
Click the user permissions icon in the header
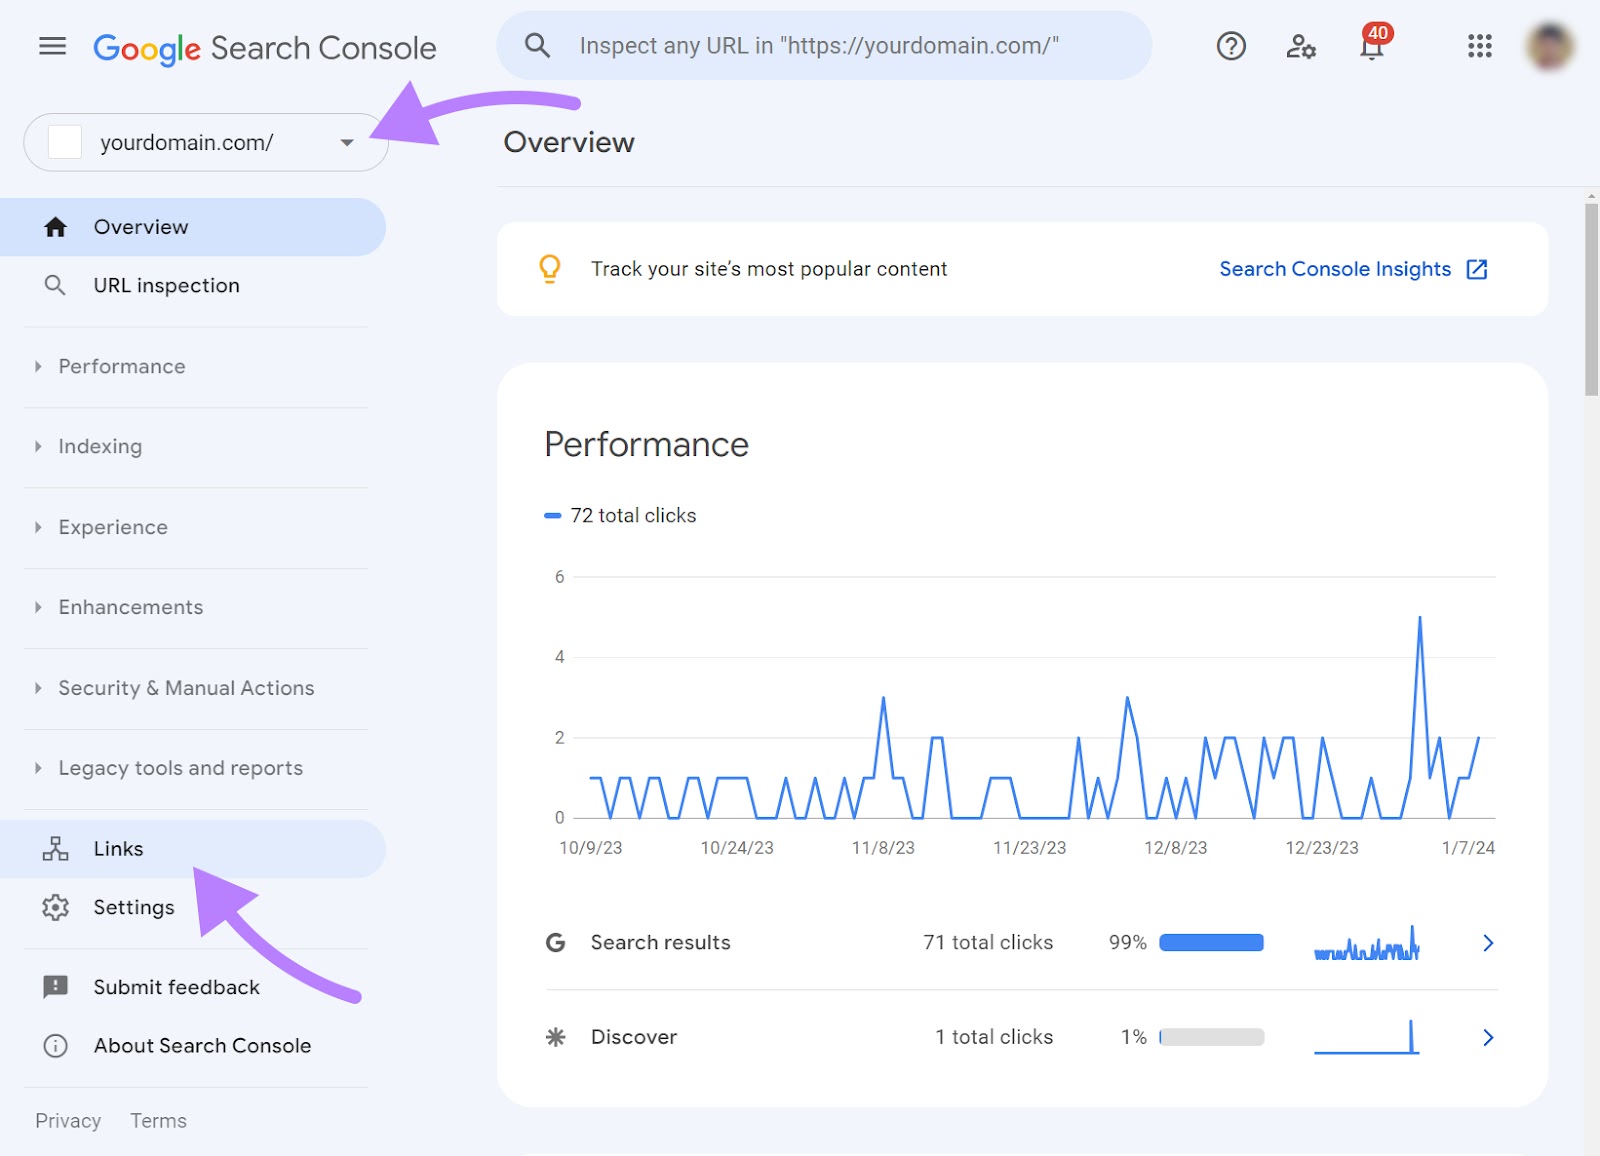coord(1301,46)
